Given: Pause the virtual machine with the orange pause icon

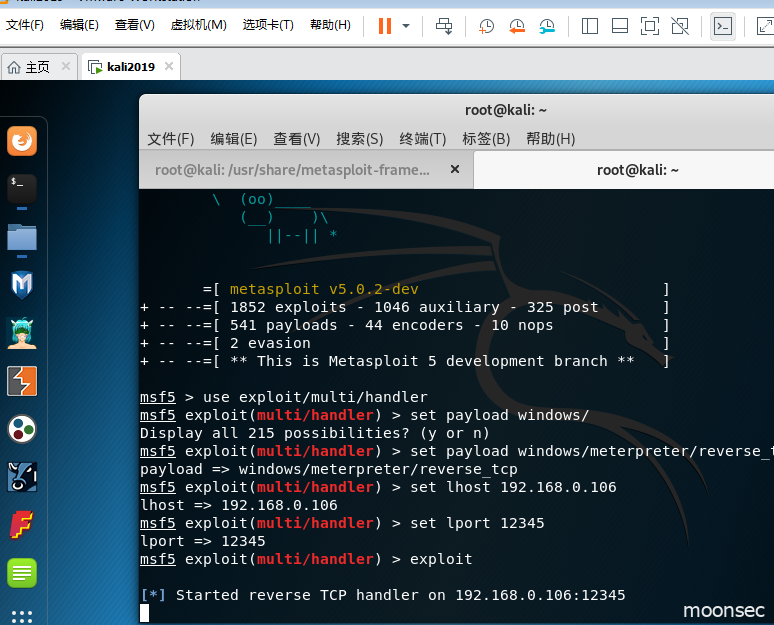Looking at the screenshot, I should coord(385,26).
